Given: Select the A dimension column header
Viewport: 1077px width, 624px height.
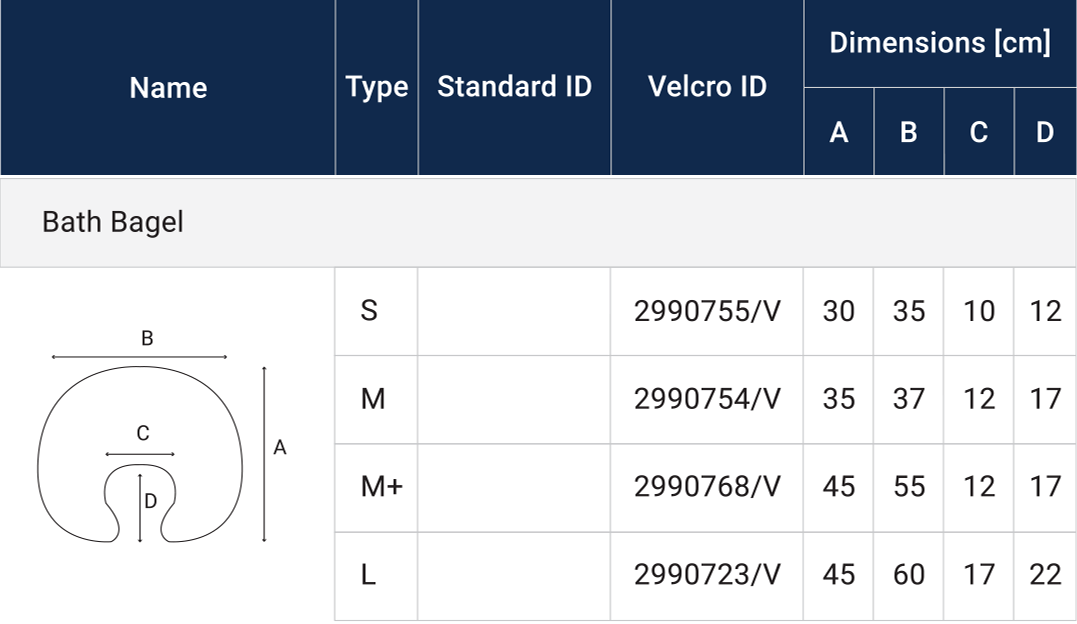Looking at the screenshot, I should (x=839, y=132).
